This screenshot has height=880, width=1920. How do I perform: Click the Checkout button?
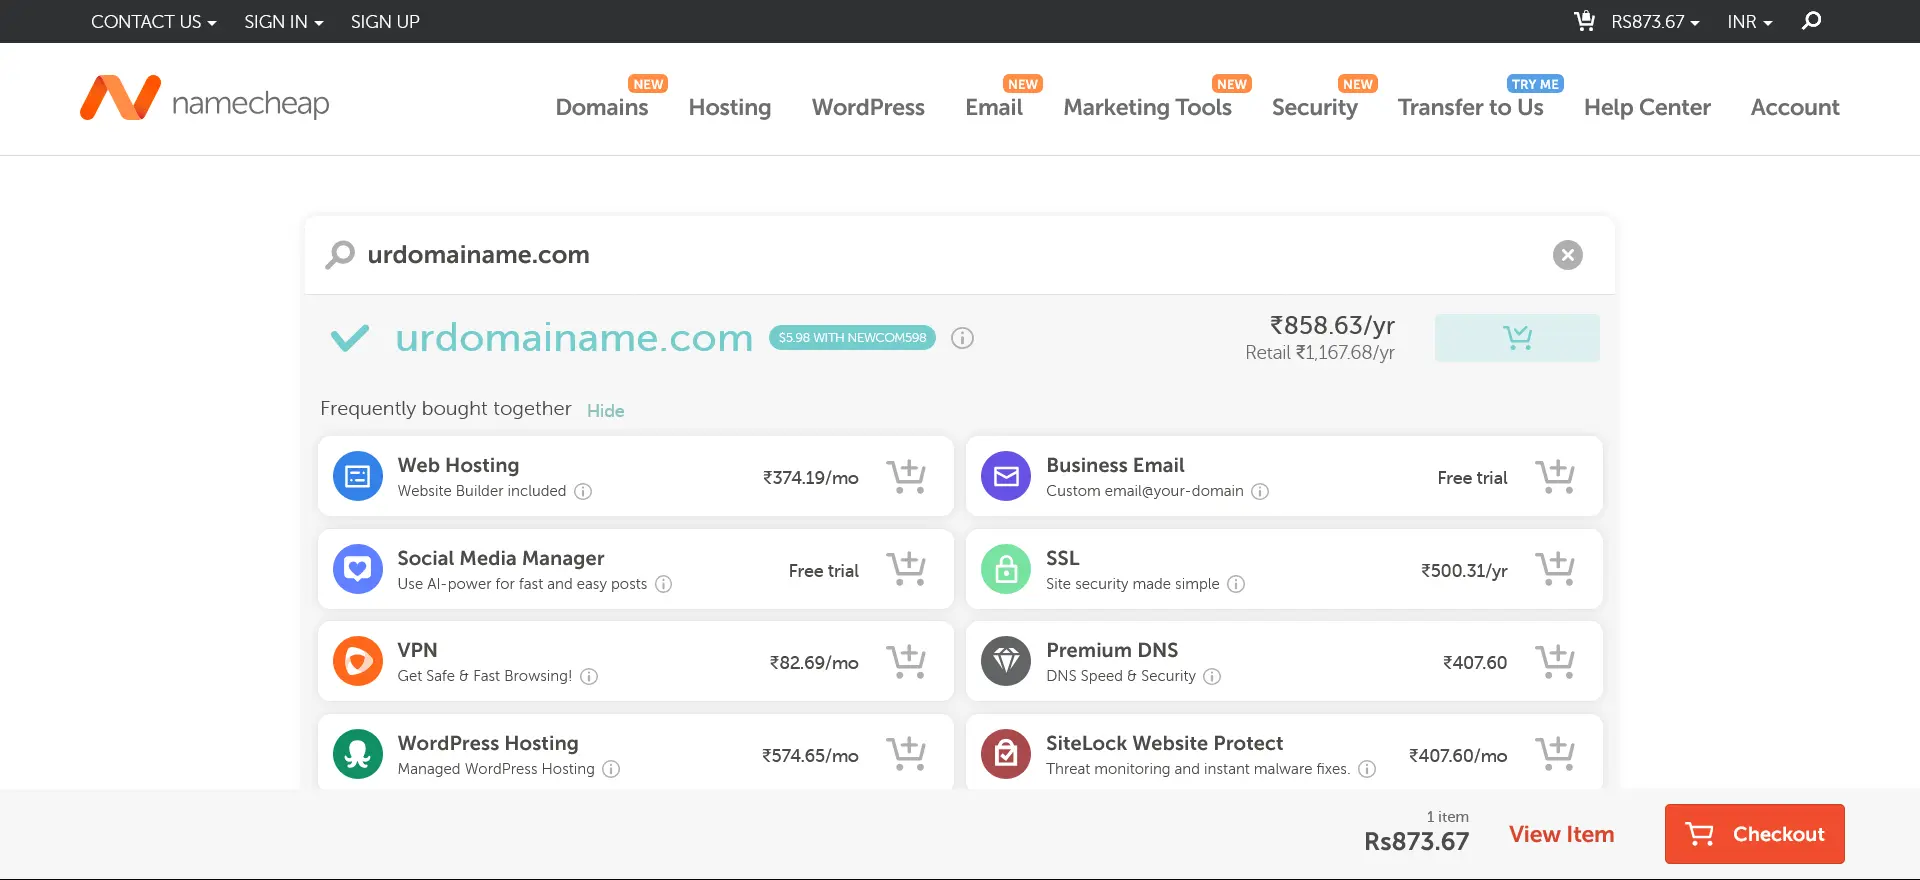click(x=1754, y=834)
